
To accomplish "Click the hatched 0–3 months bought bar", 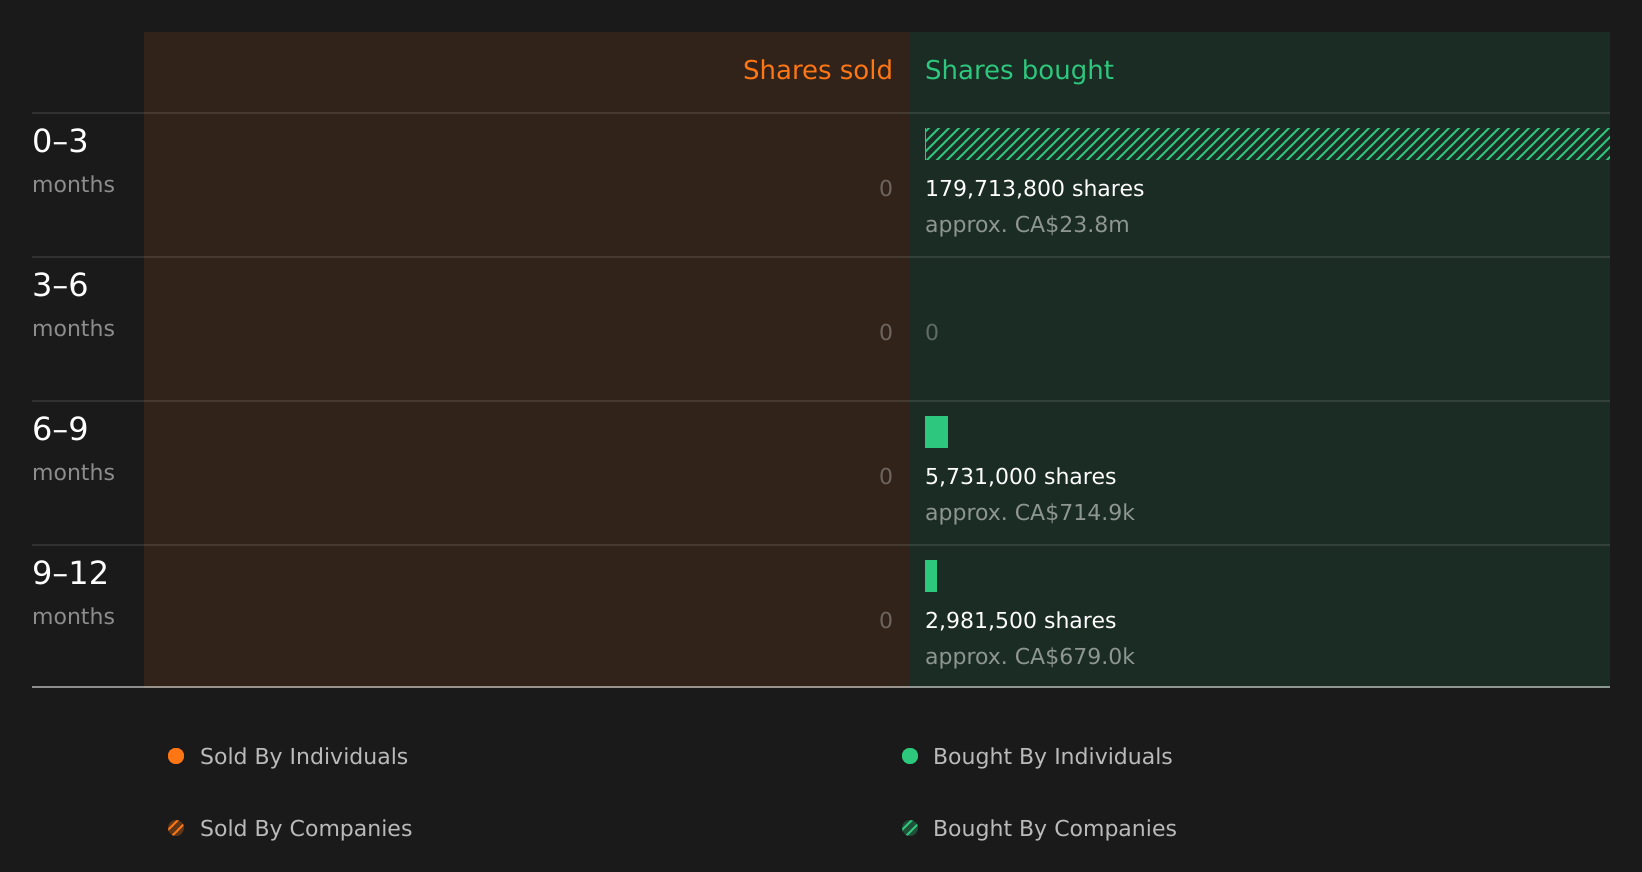I will point(1267,144).
